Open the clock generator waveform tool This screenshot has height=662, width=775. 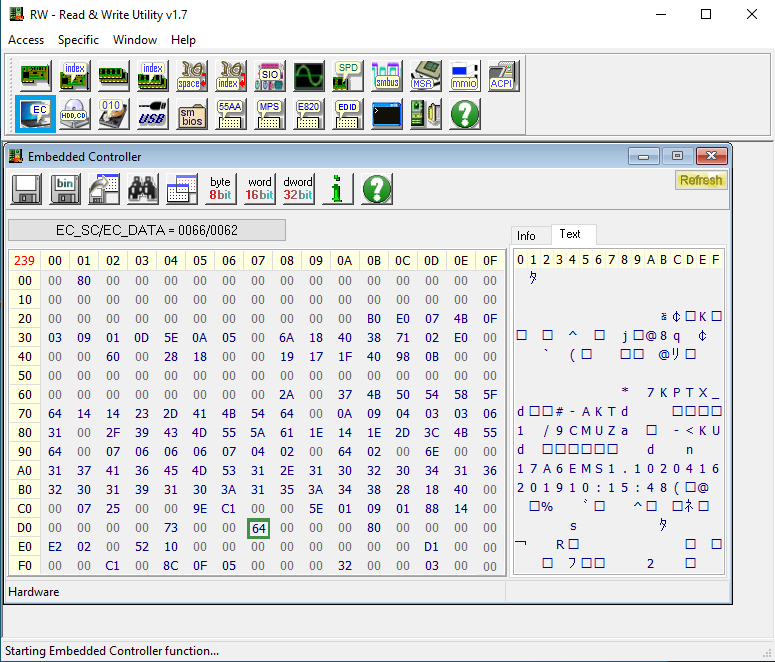point(309,76)
